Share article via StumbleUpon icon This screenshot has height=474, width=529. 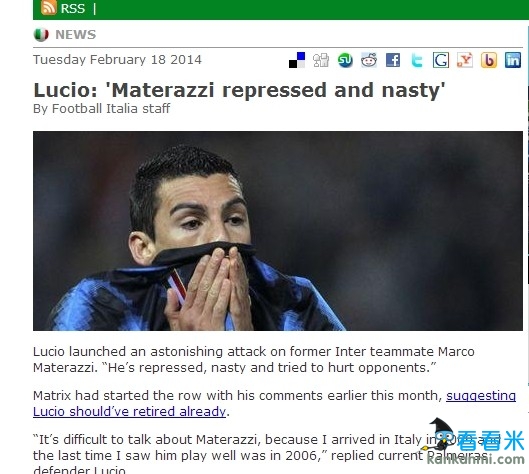345,60
